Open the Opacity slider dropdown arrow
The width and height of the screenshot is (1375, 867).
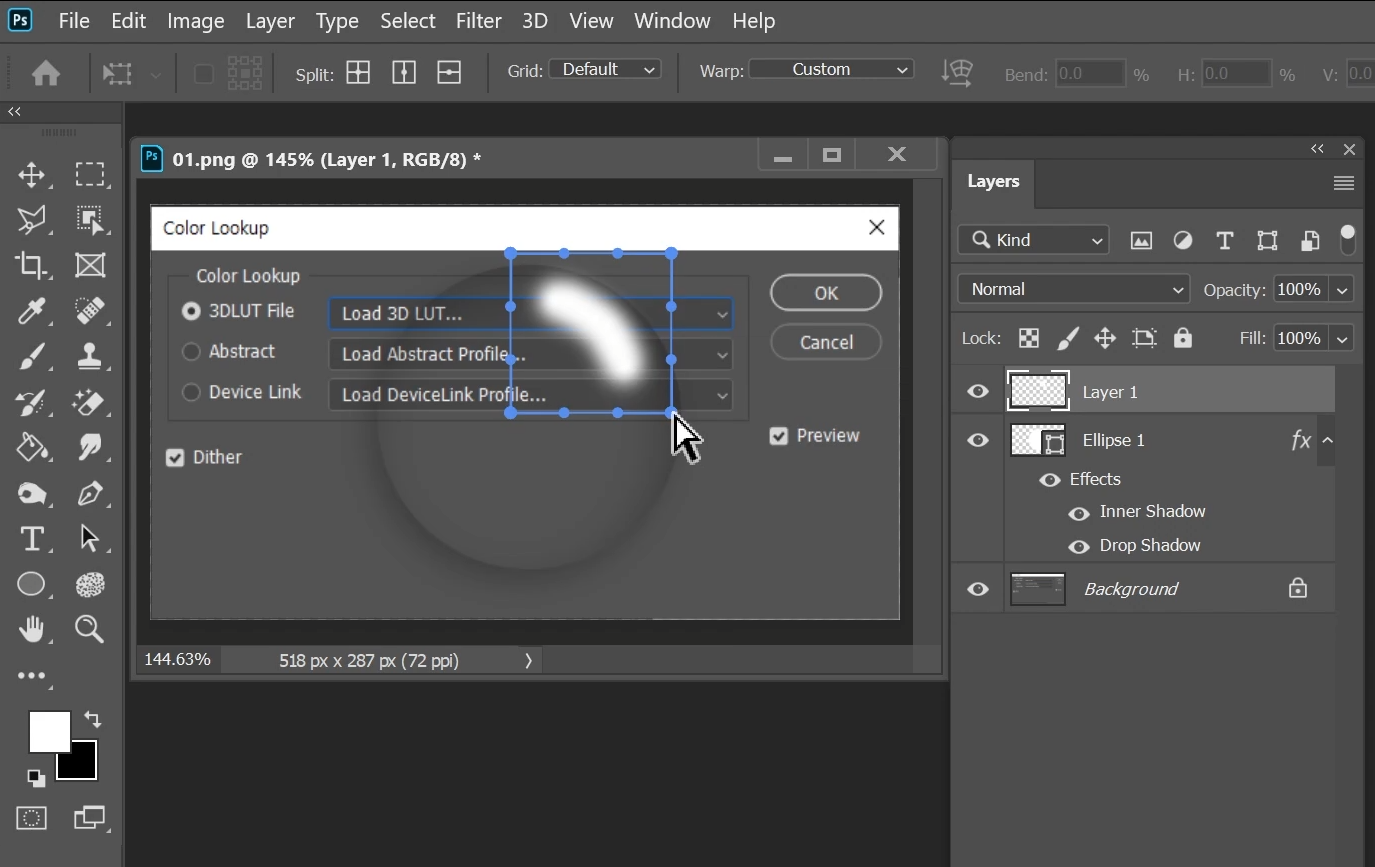(x=1343, y=290)
